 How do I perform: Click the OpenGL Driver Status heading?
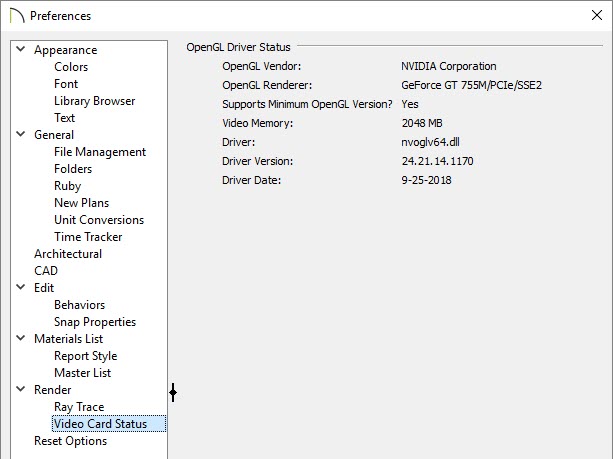pyautogui.click(x=238, y=47)
